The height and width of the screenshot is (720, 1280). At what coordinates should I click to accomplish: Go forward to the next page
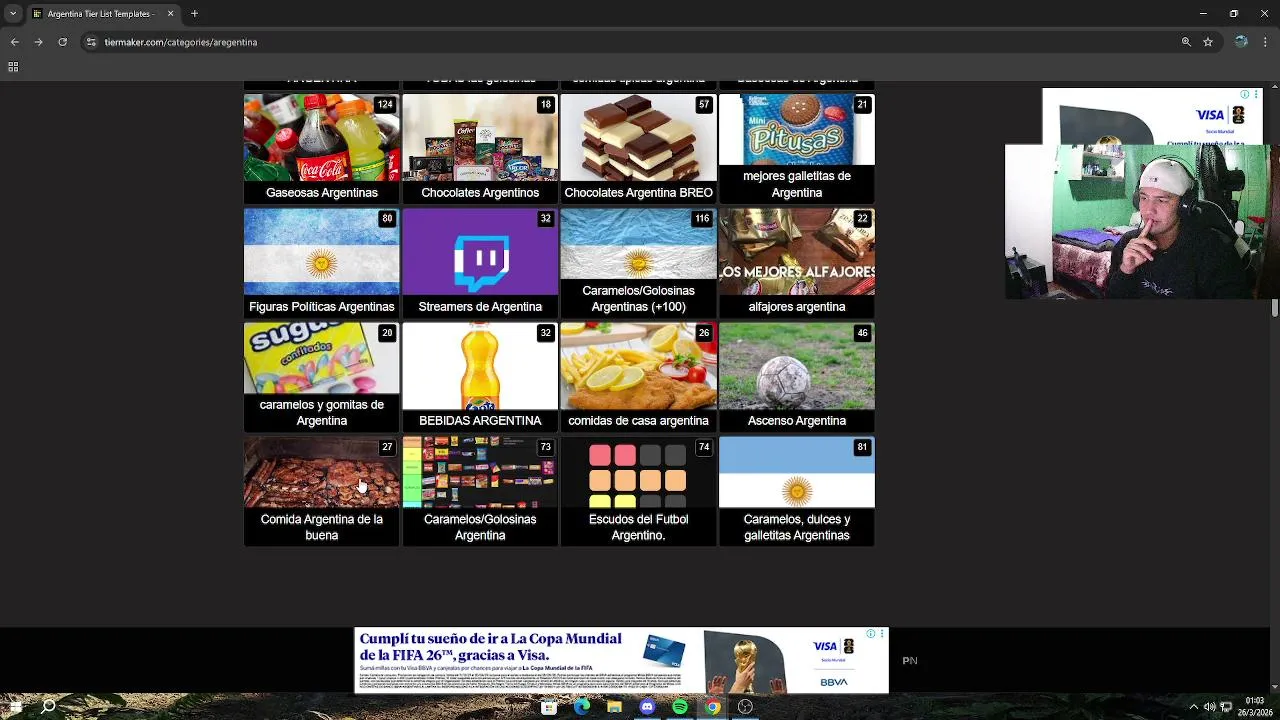[38, 42]
